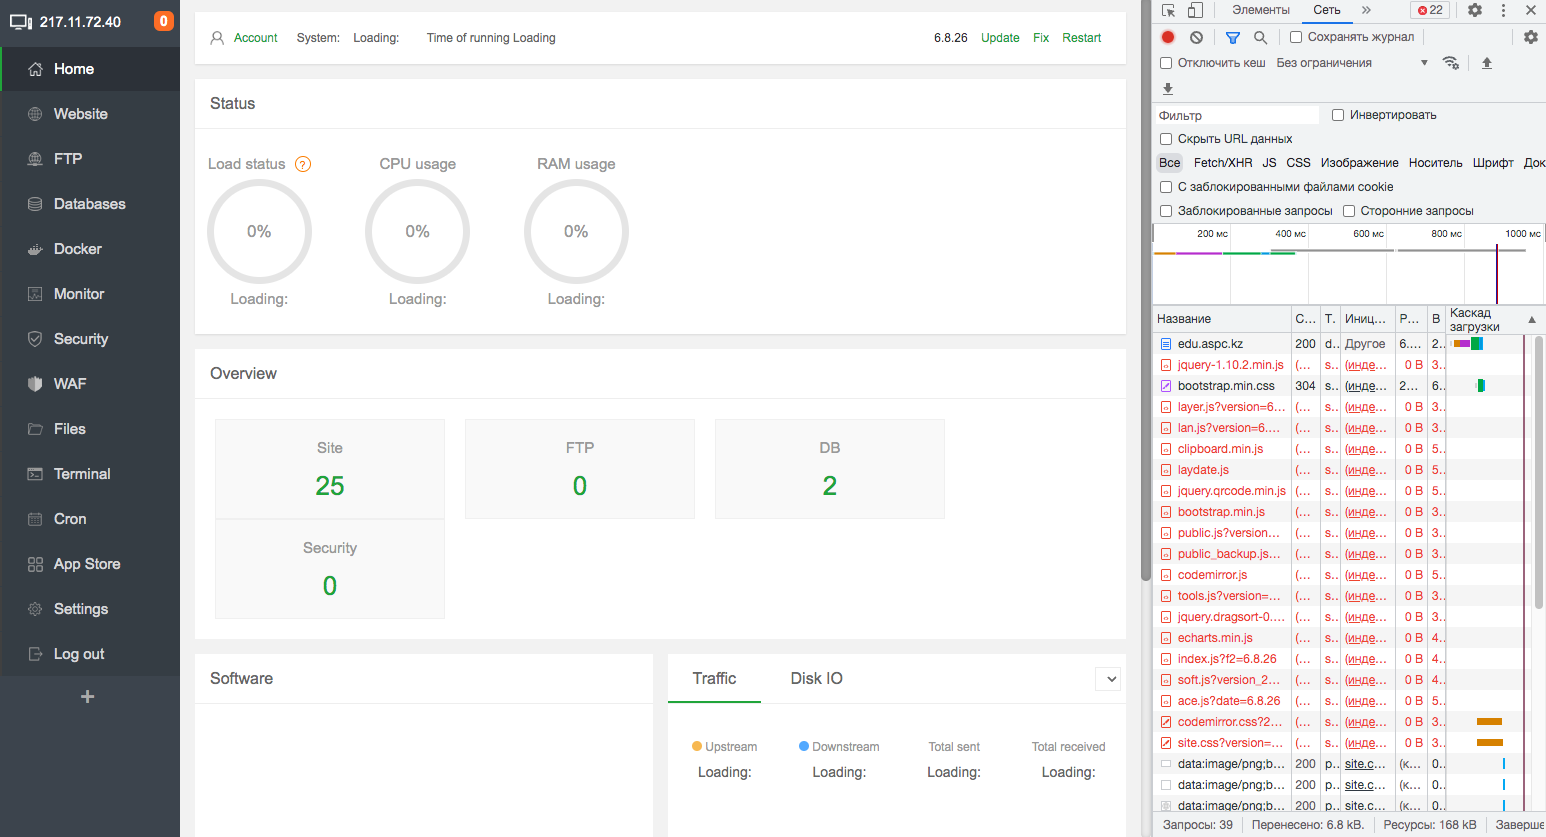
Task: Click the 'Фильтр' input field
Action: point(1238,115)
